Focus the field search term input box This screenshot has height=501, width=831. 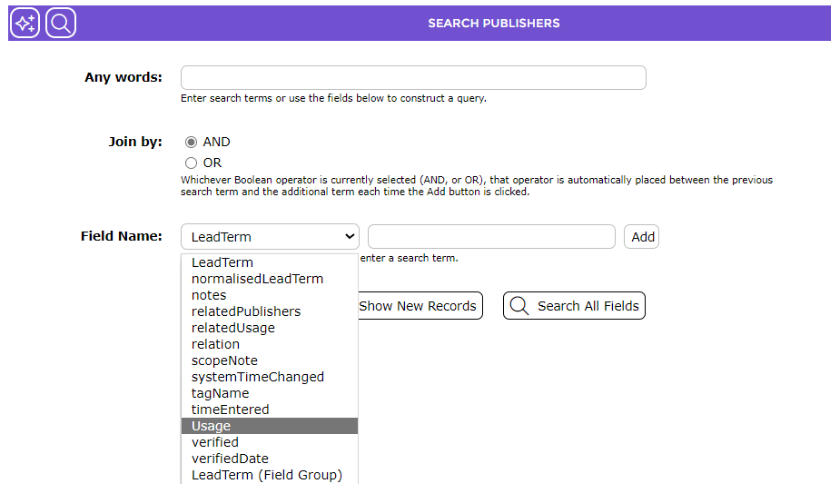492,236
